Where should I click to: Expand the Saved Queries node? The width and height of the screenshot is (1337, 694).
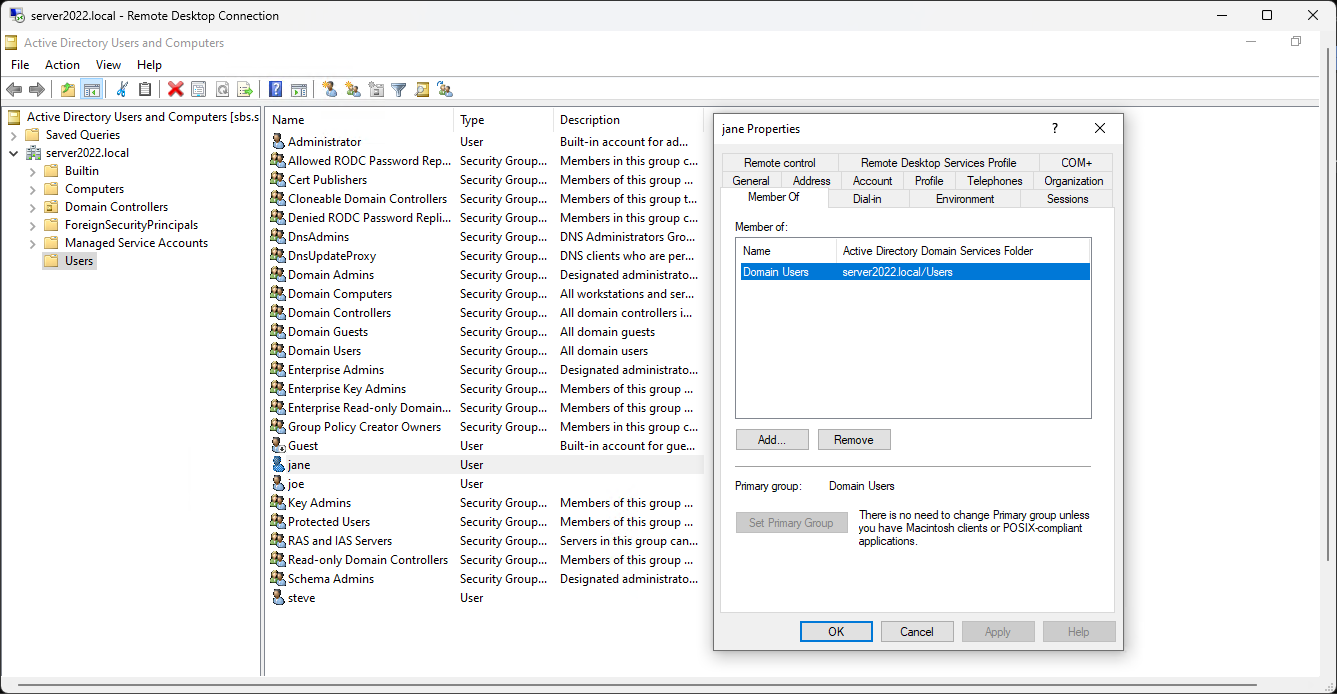pyautogui.click(x=14, y=135)
